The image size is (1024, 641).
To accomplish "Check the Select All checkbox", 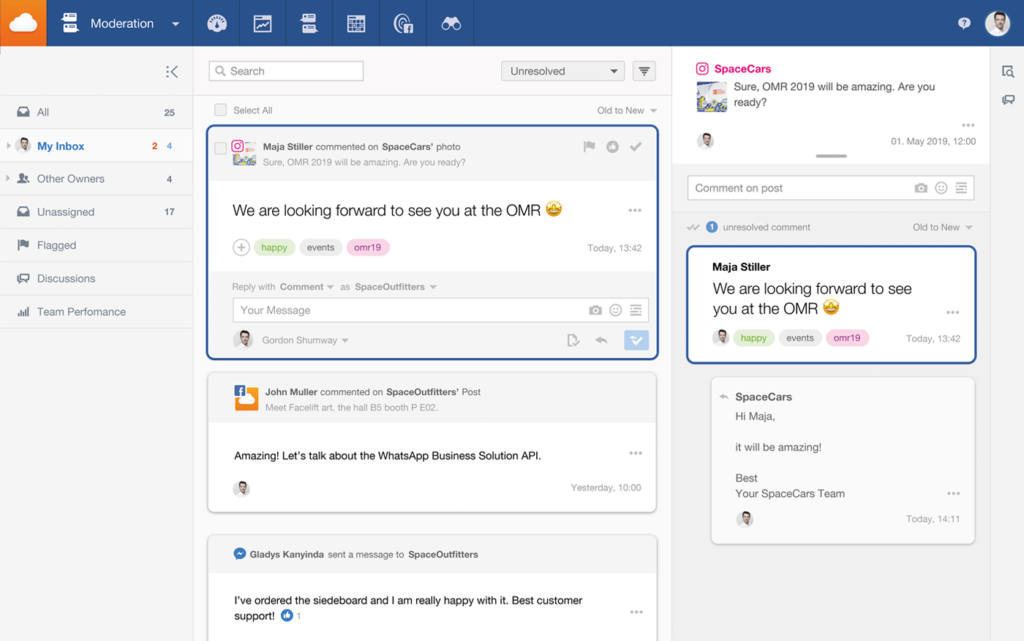I will pyautogui.click(x=221, y=110).
